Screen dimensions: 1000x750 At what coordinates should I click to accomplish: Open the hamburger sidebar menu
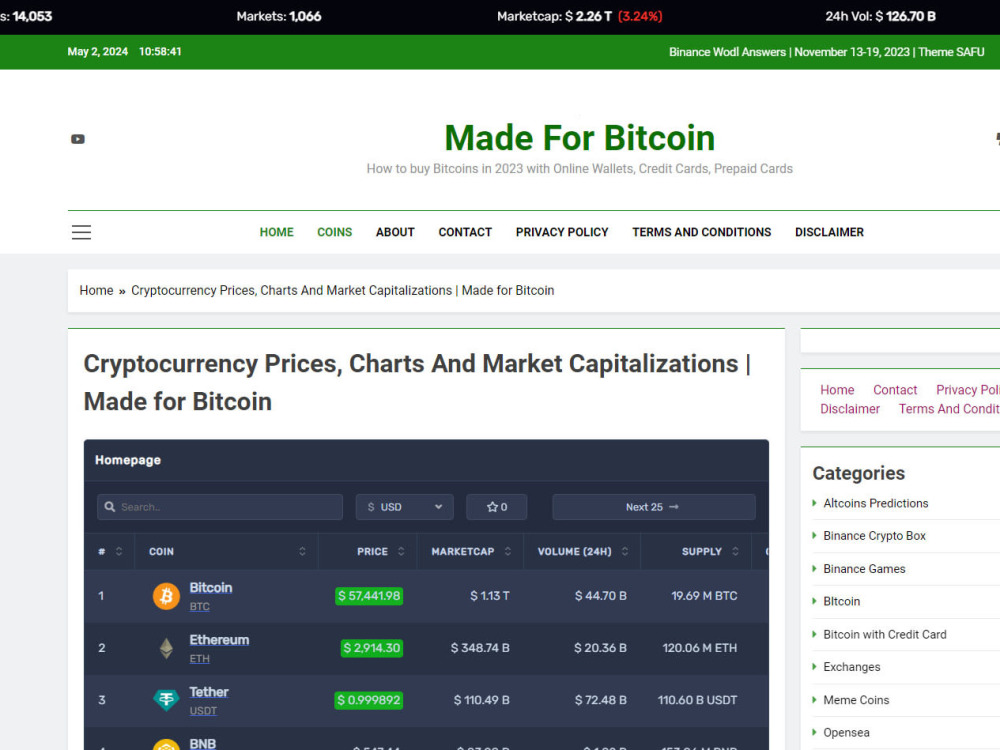tap(81, 232)
